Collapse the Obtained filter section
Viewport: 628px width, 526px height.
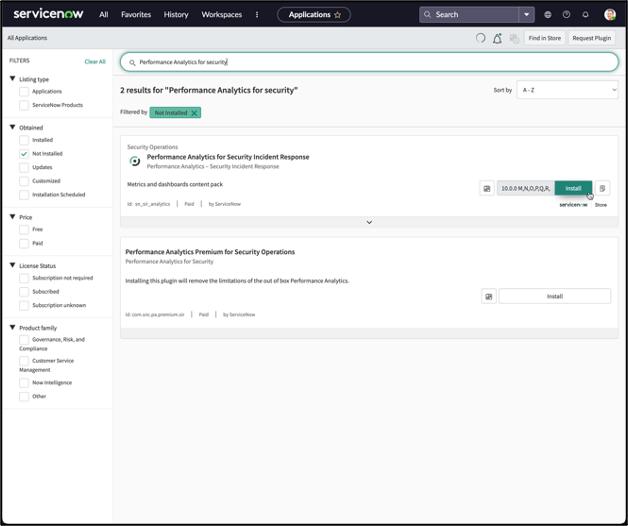pyautogui.click(x=12, y=127)
